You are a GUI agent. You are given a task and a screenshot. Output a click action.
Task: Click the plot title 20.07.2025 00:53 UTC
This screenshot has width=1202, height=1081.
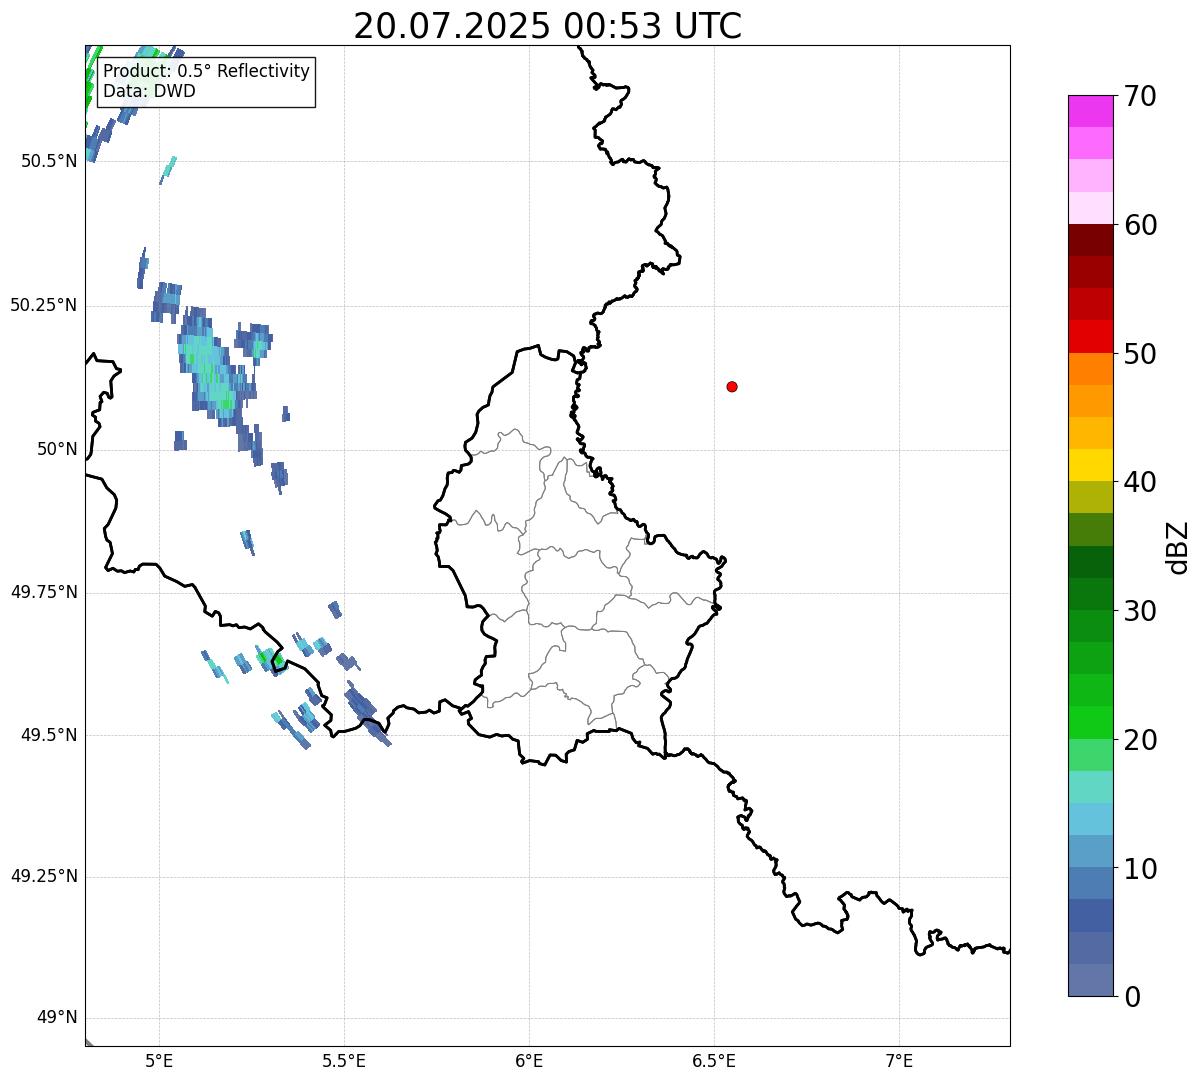(548, 26)
